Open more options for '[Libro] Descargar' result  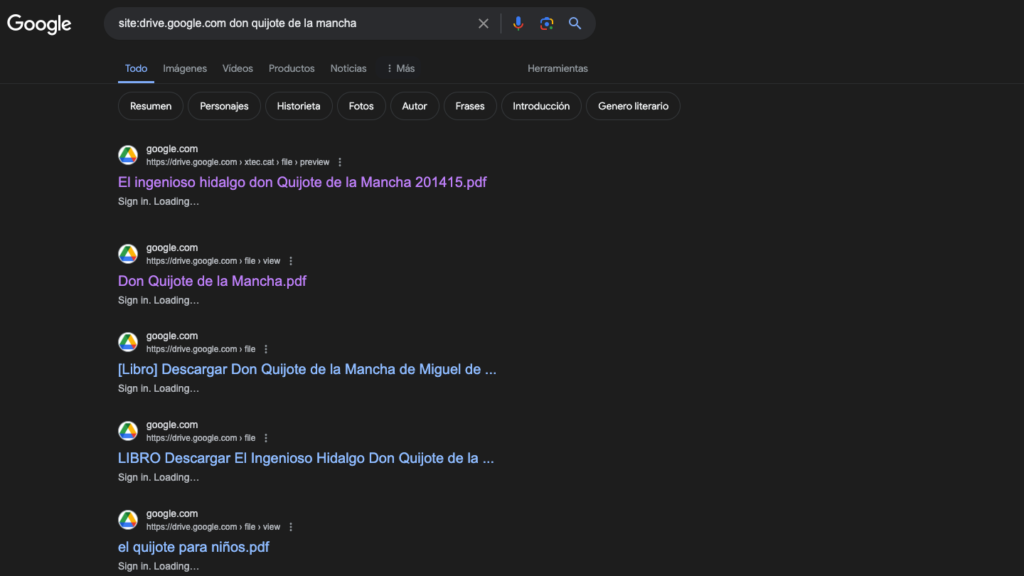[x=266, y=349]
